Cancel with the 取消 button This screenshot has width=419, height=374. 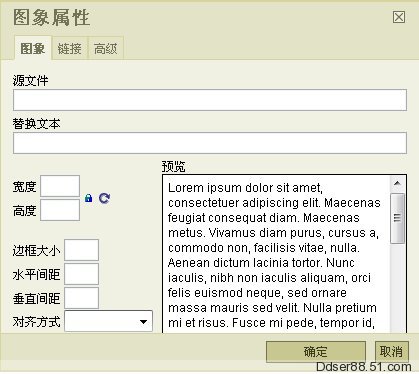(392, 351)
